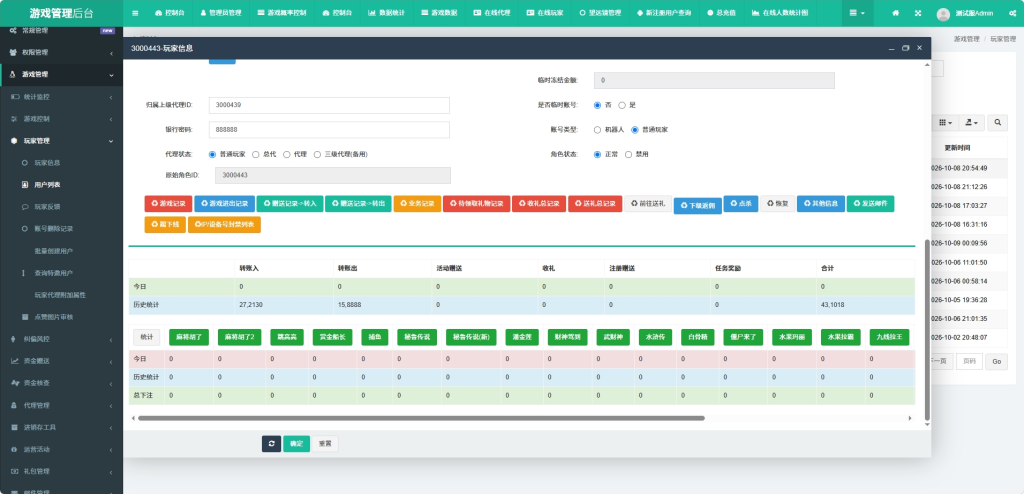Screen dimensions: 1024x494
Task: Click the red 游戏记录 button
Action: pos(168,204)
